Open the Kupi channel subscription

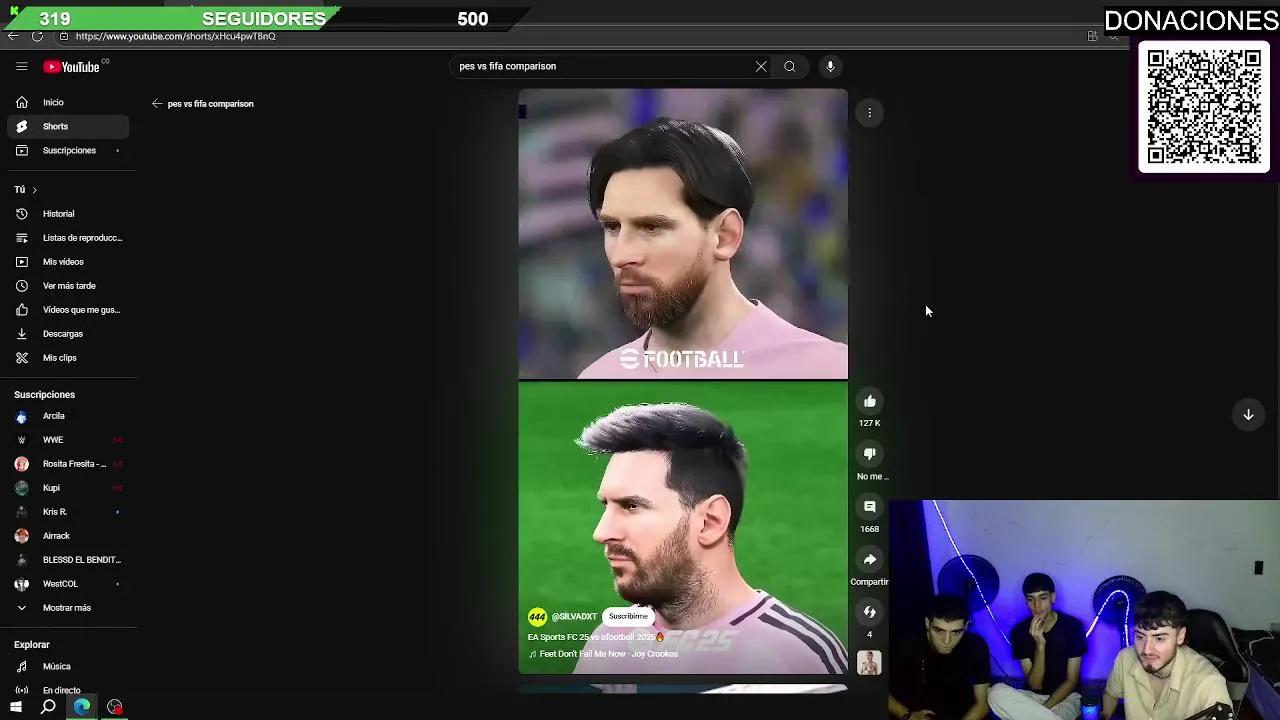[68, 488]
